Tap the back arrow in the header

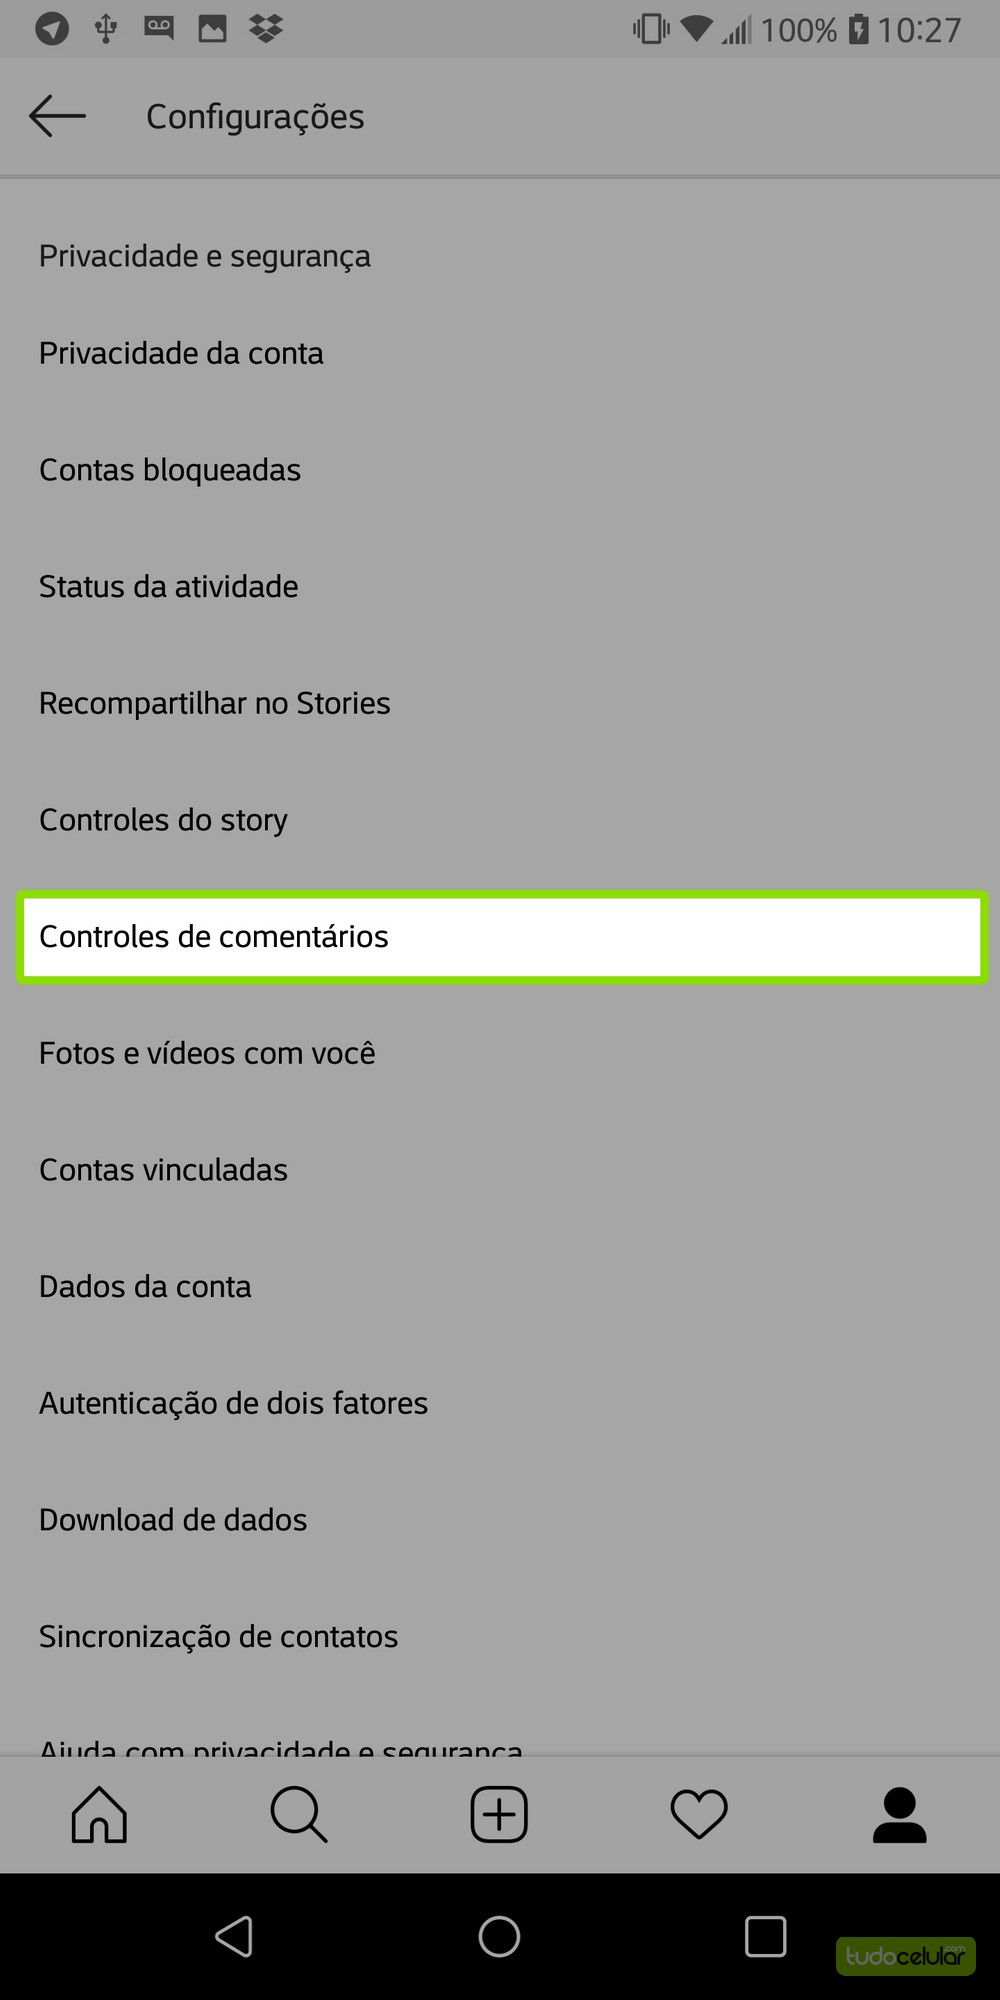pos(57,116)
